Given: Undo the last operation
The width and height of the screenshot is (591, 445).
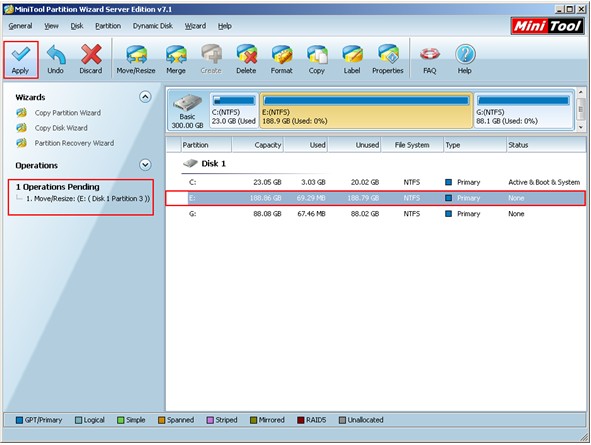Looking at the screenshot, I should pos(55,60).
